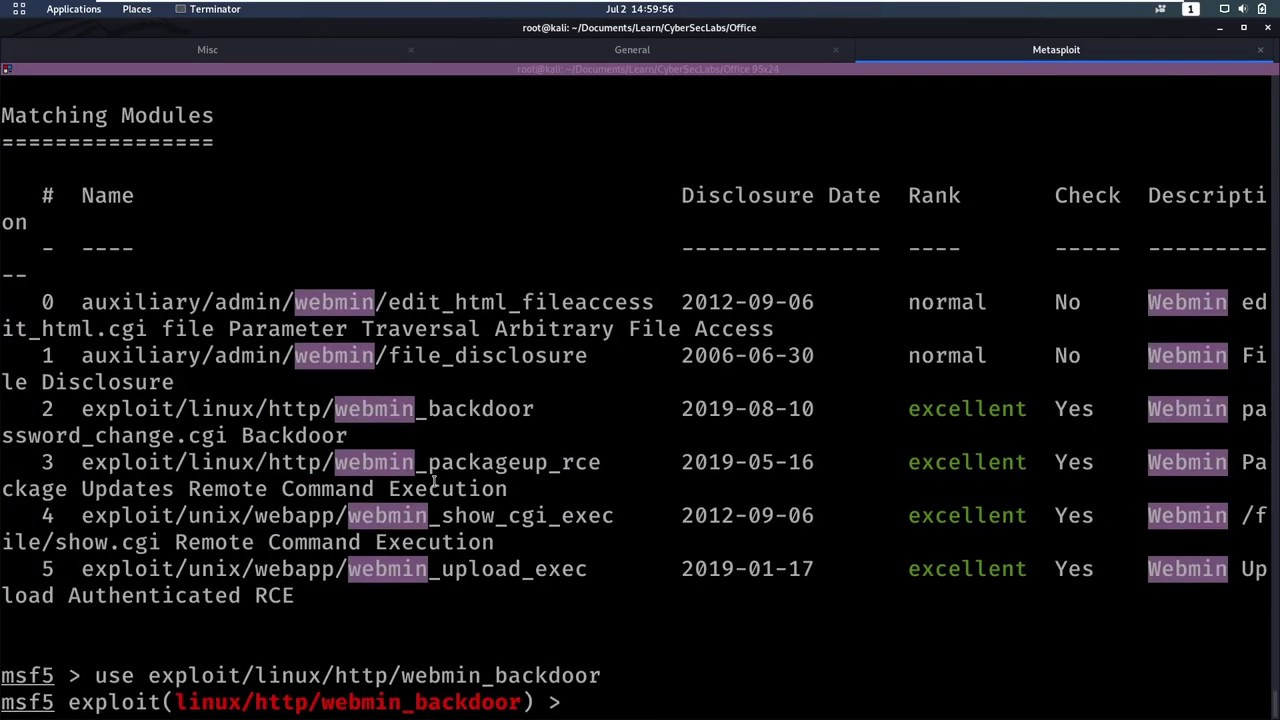The height and width of the screenshot is (720, 1280).
Task: Close the Metasploit tab
Action: point(1260,50)
